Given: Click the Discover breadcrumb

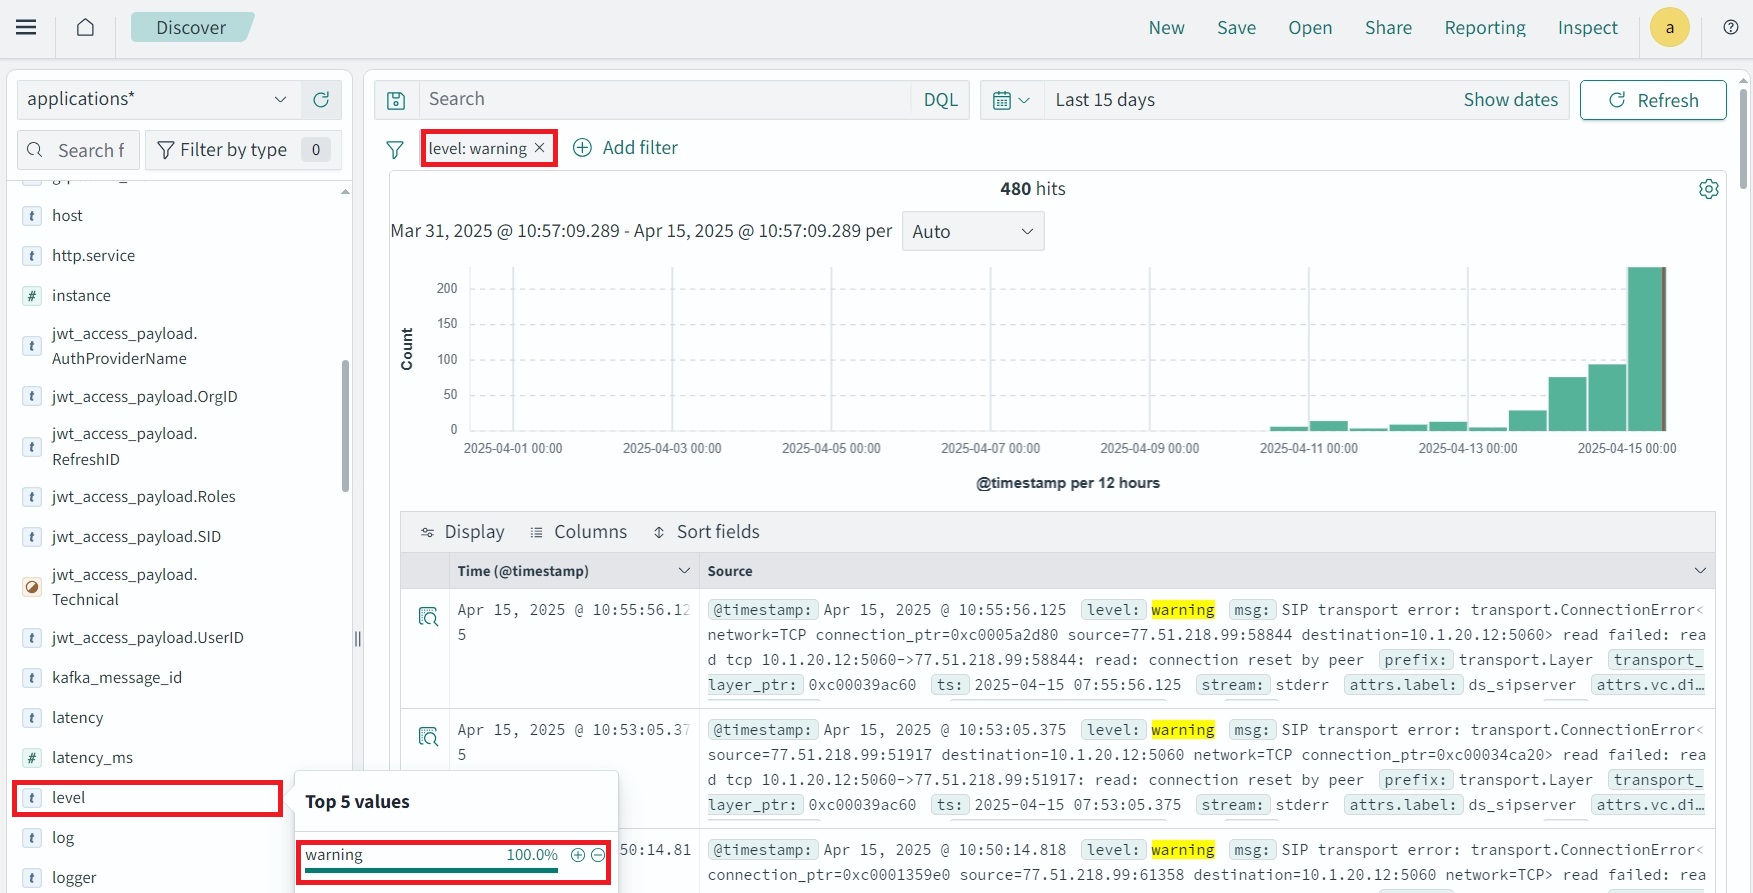Looking at the screenshot, I should click(191, 27).
